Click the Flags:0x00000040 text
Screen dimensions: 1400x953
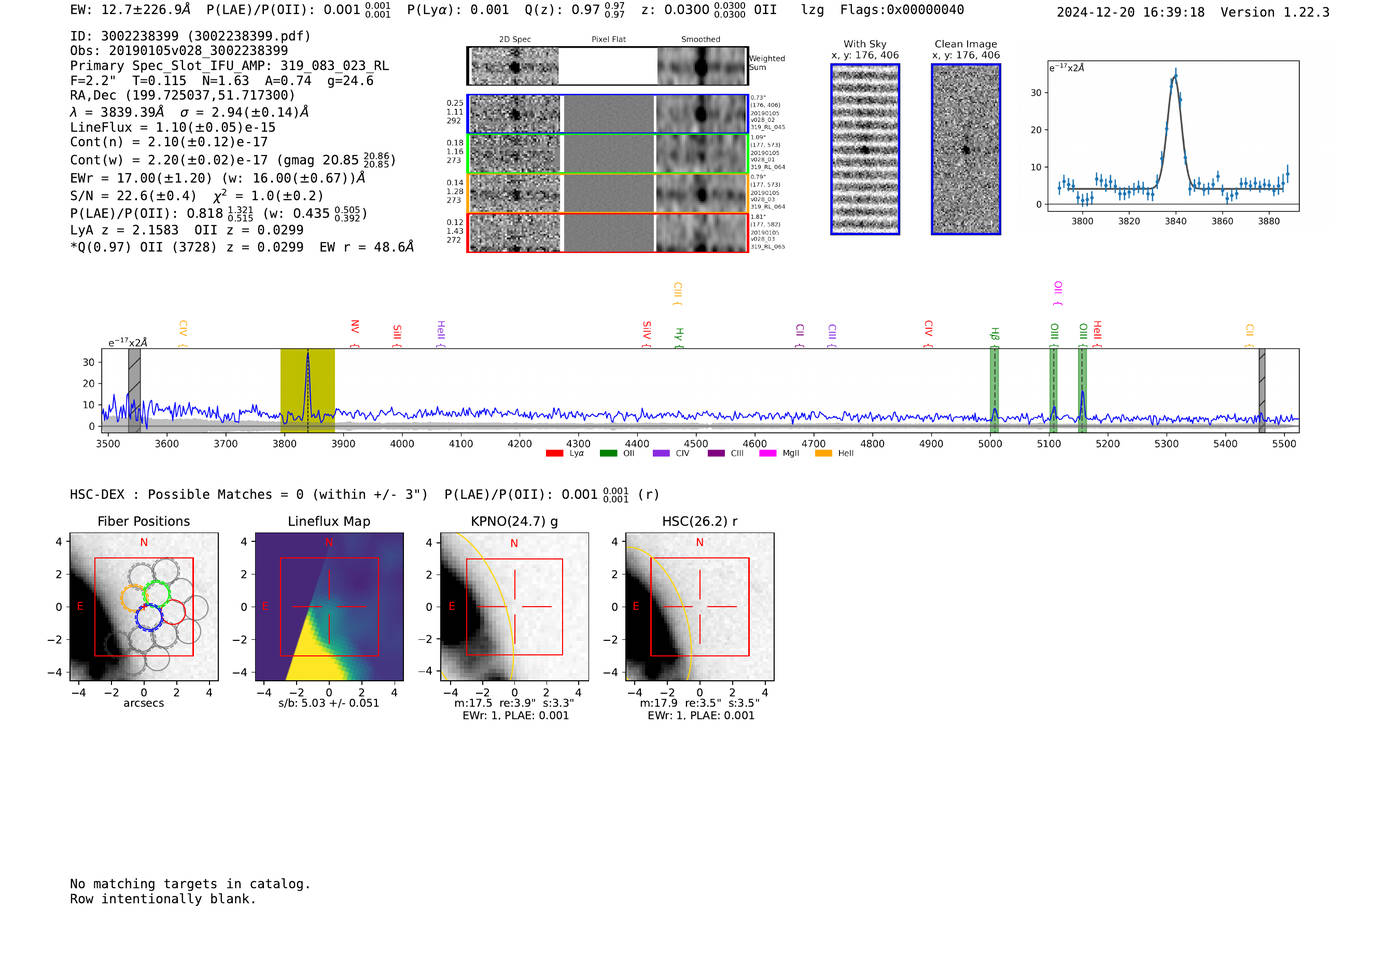coord(902,10)
